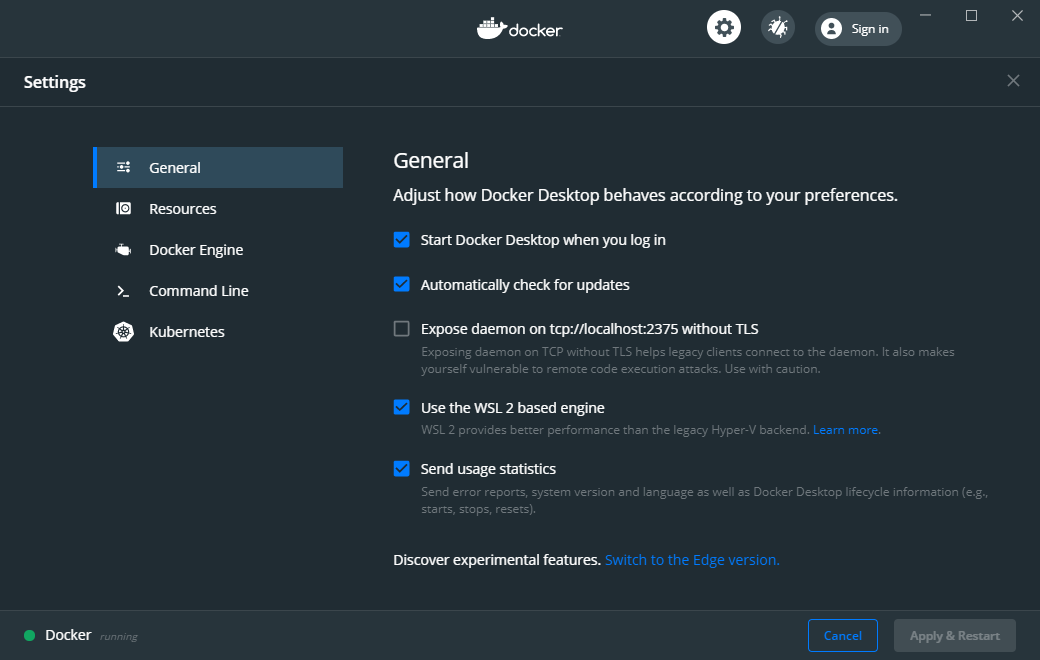This screenshot has width=1040, height=660.
Task: Open the troubleshoot bug icon
Action: [777, 28]
